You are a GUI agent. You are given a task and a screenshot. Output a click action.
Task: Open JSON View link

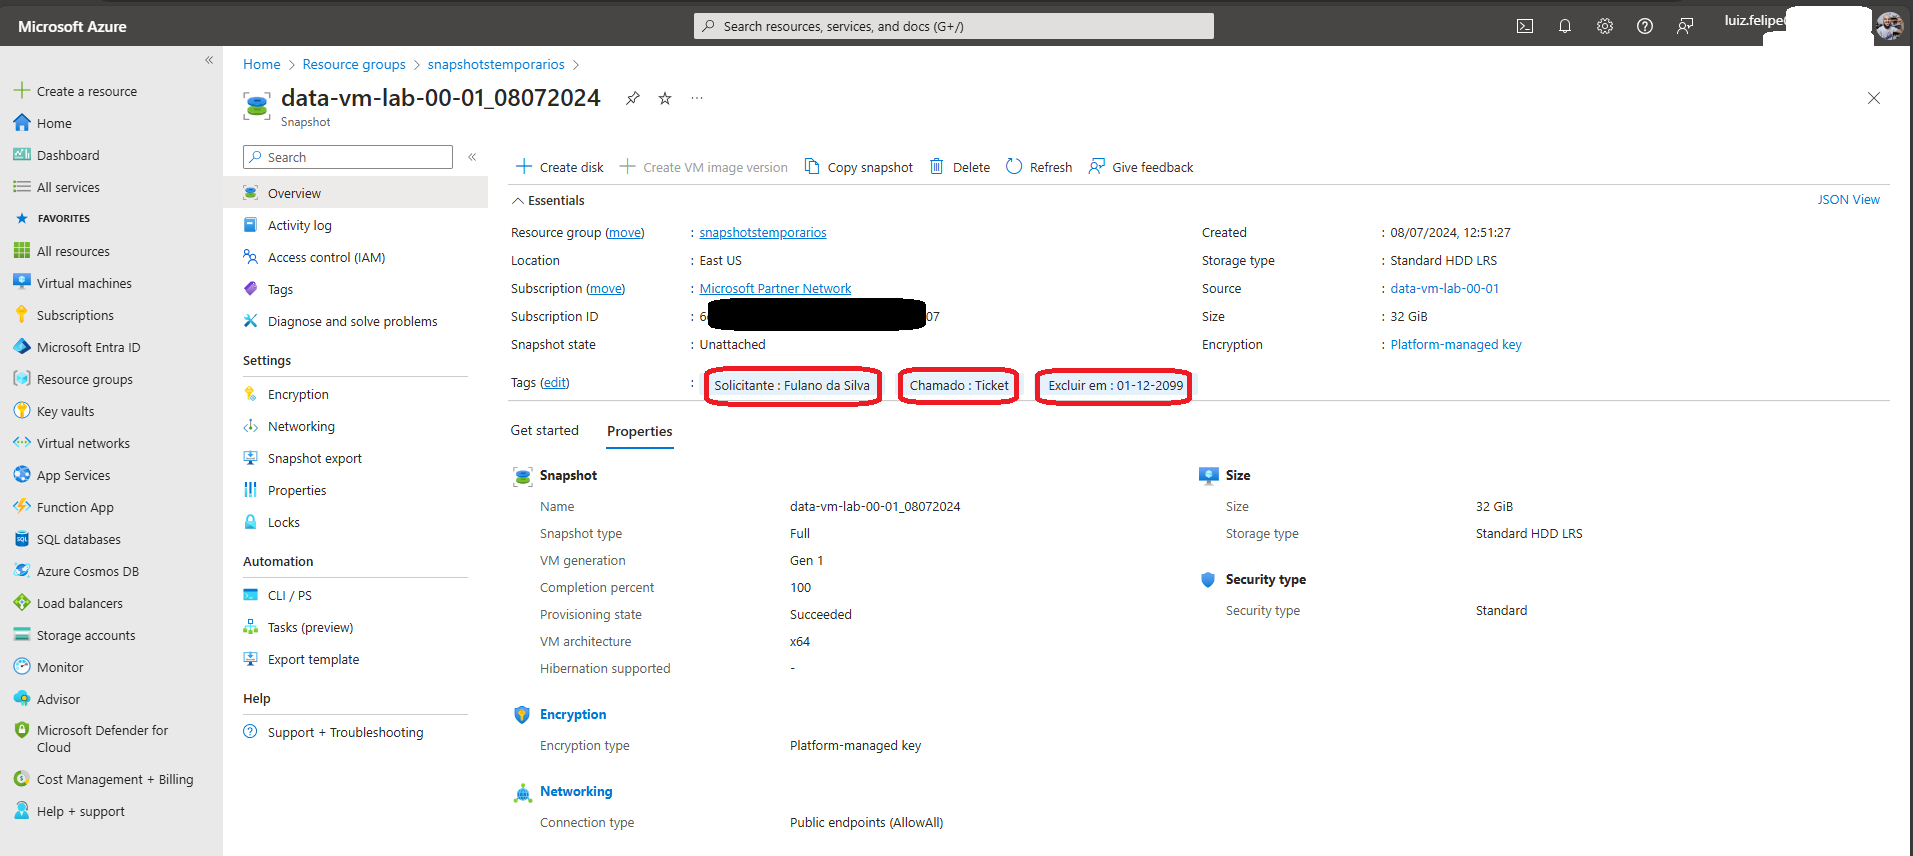(1848, 200)
